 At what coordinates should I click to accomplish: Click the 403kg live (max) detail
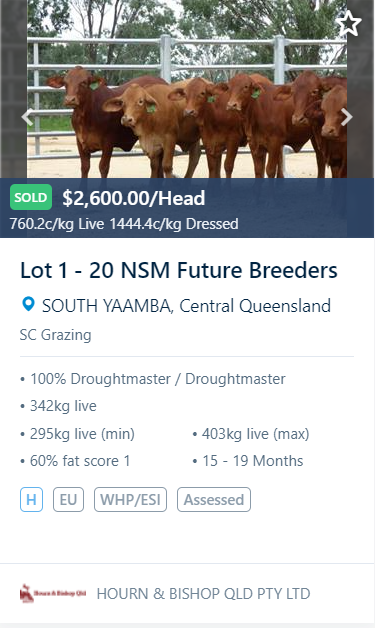(x=251, y=434)
